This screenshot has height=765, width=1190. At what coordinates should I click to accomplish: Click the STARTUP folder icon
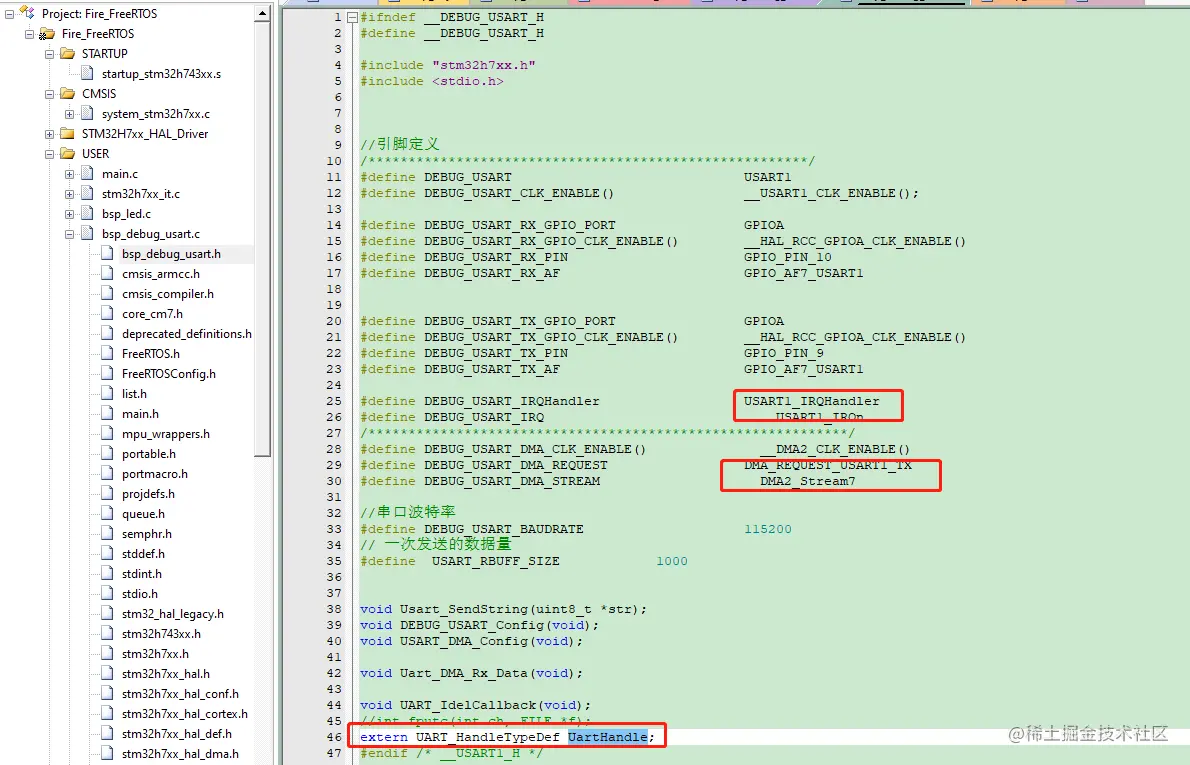coord(68,53)
